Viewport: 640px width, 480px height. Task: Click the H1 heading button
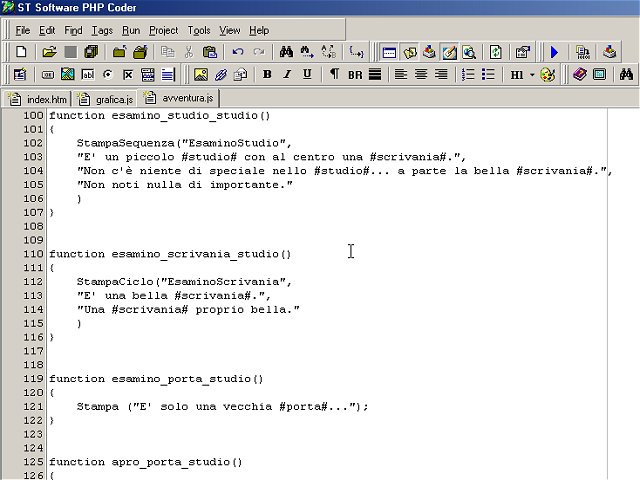tap(517, 75)
